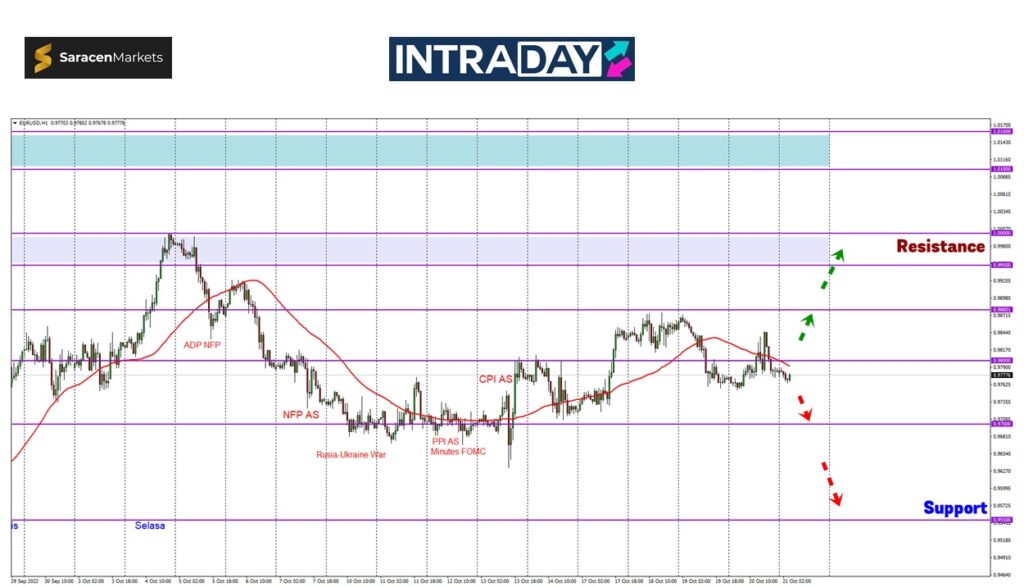Screen dimensions: 1024x587
Task: Click the INTRADAY banner logo
Action: [x=511, y=59]
